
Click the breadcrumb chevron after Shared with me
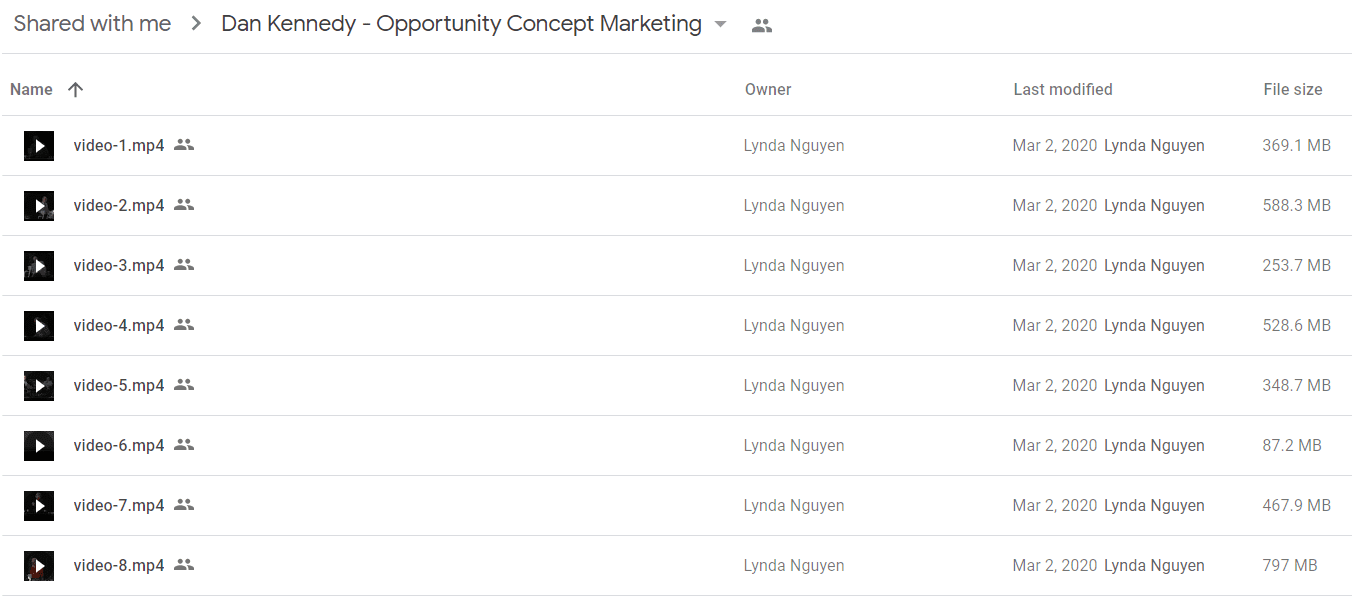[196, 24]
